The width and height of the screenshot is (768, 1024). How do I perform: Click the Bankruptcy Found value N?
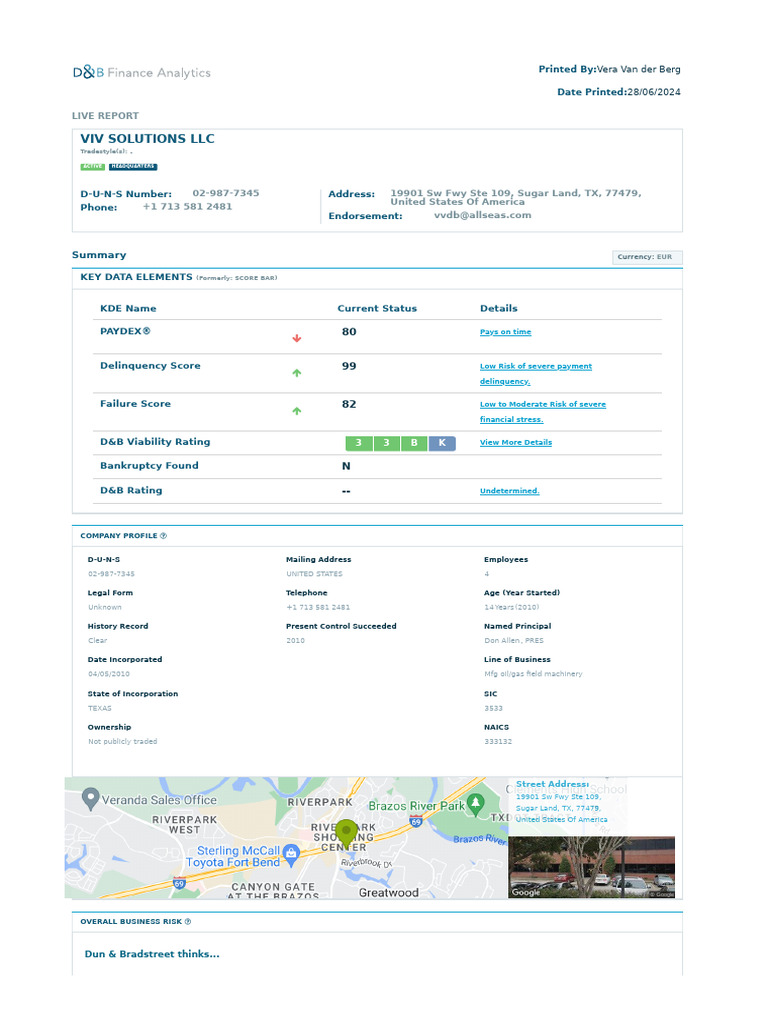coord(346,466)
